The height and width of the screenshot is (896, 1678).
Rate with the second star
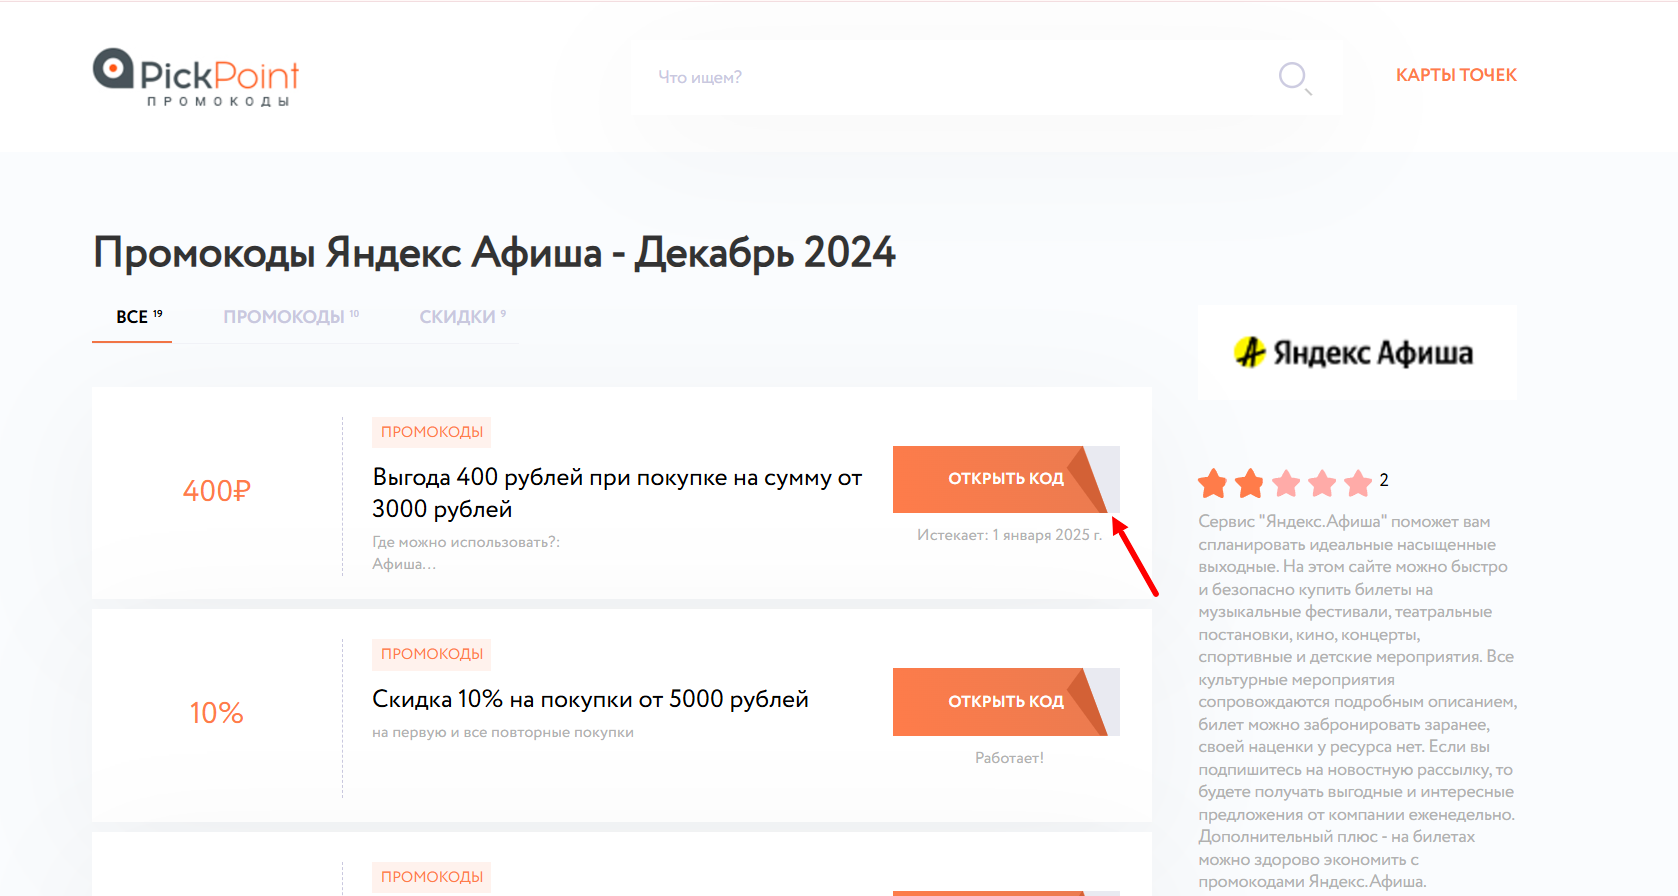(1249, 484)
